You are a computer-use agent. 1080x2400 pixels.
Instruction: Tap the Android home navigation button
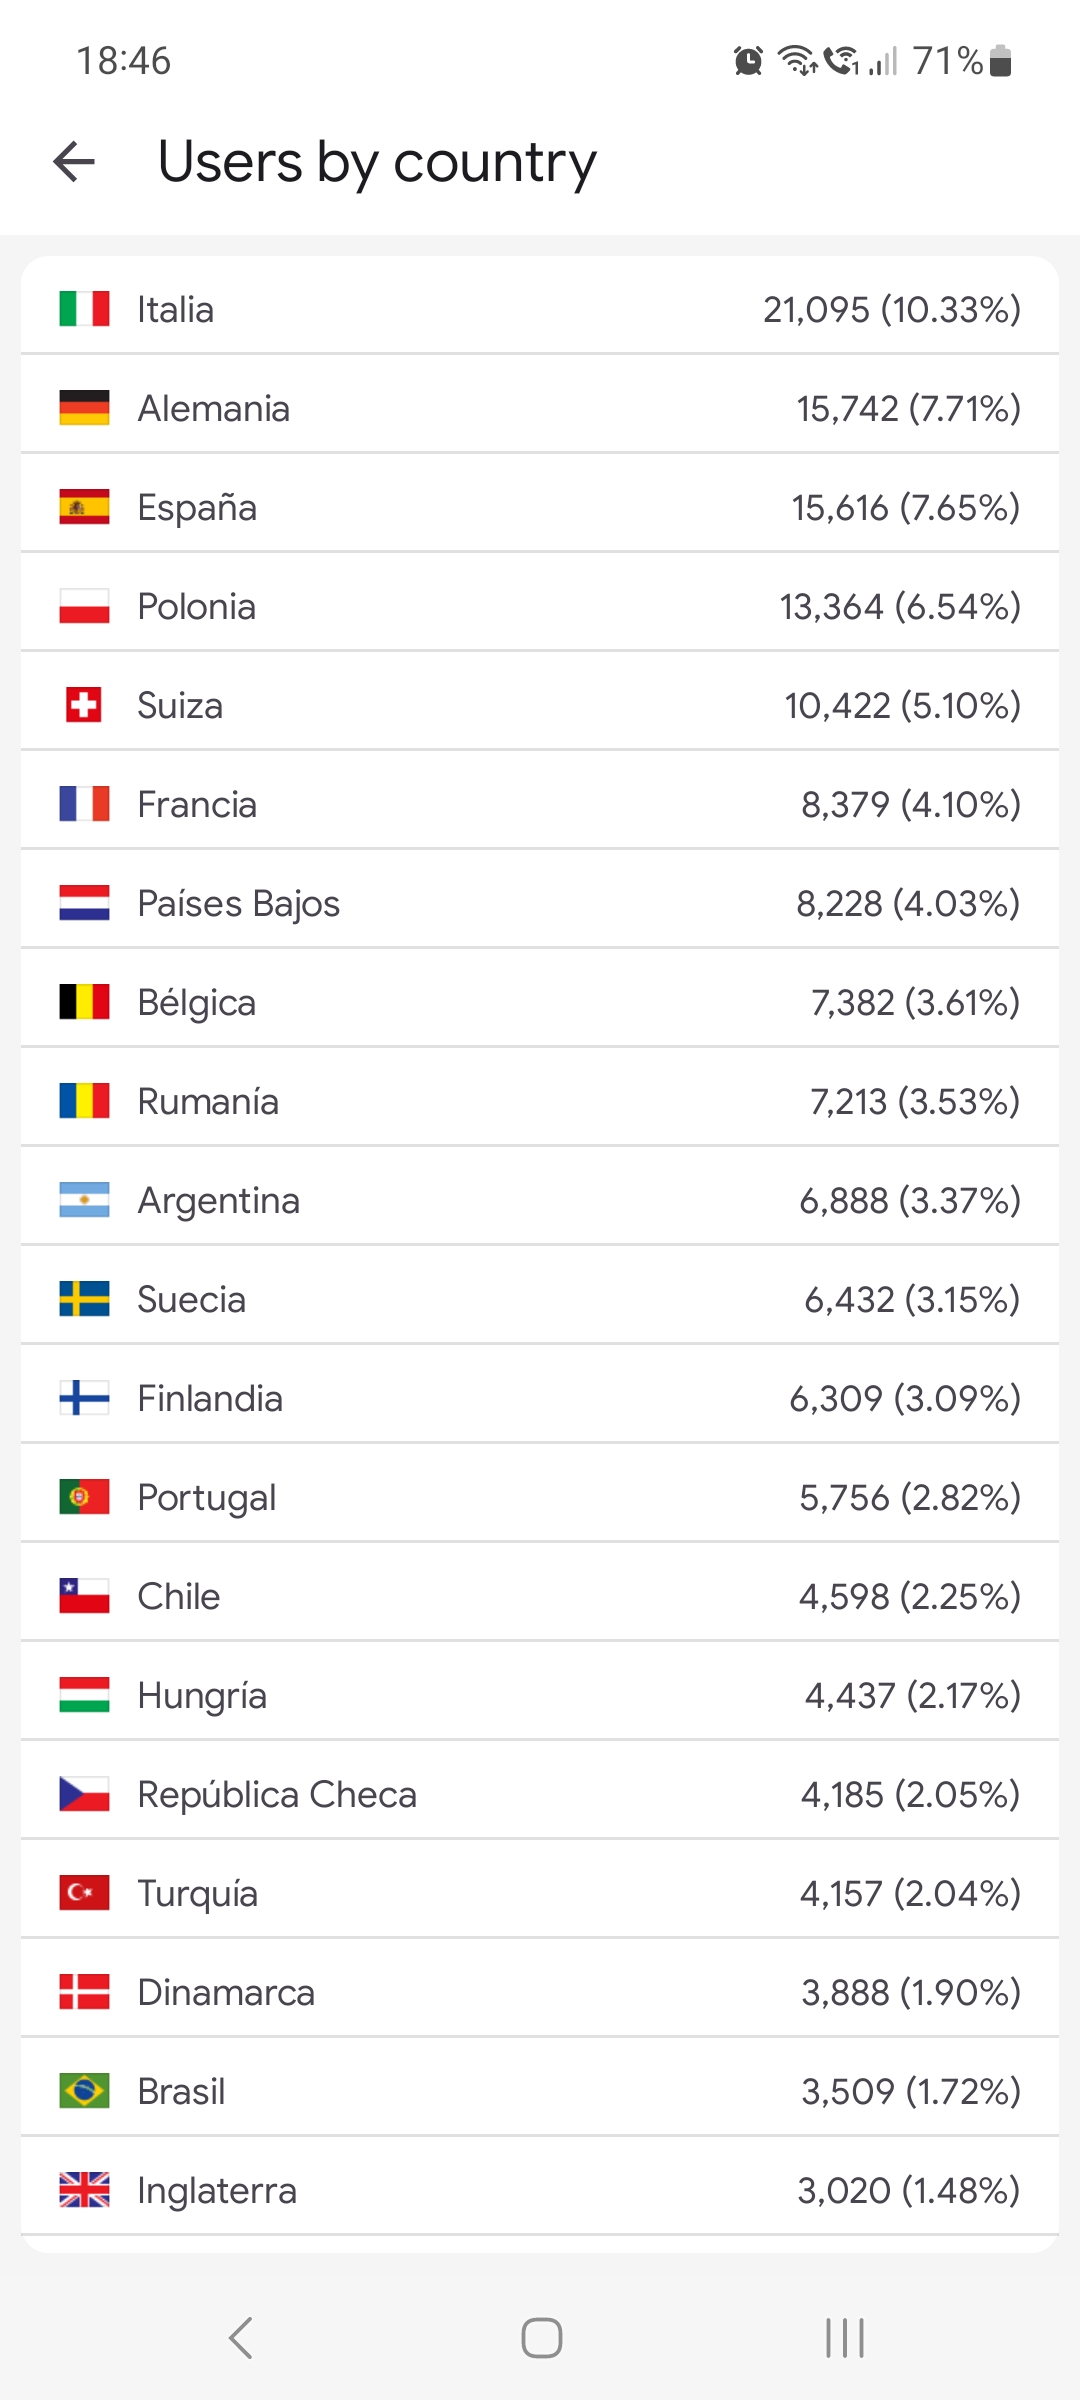click(541, 2338)
